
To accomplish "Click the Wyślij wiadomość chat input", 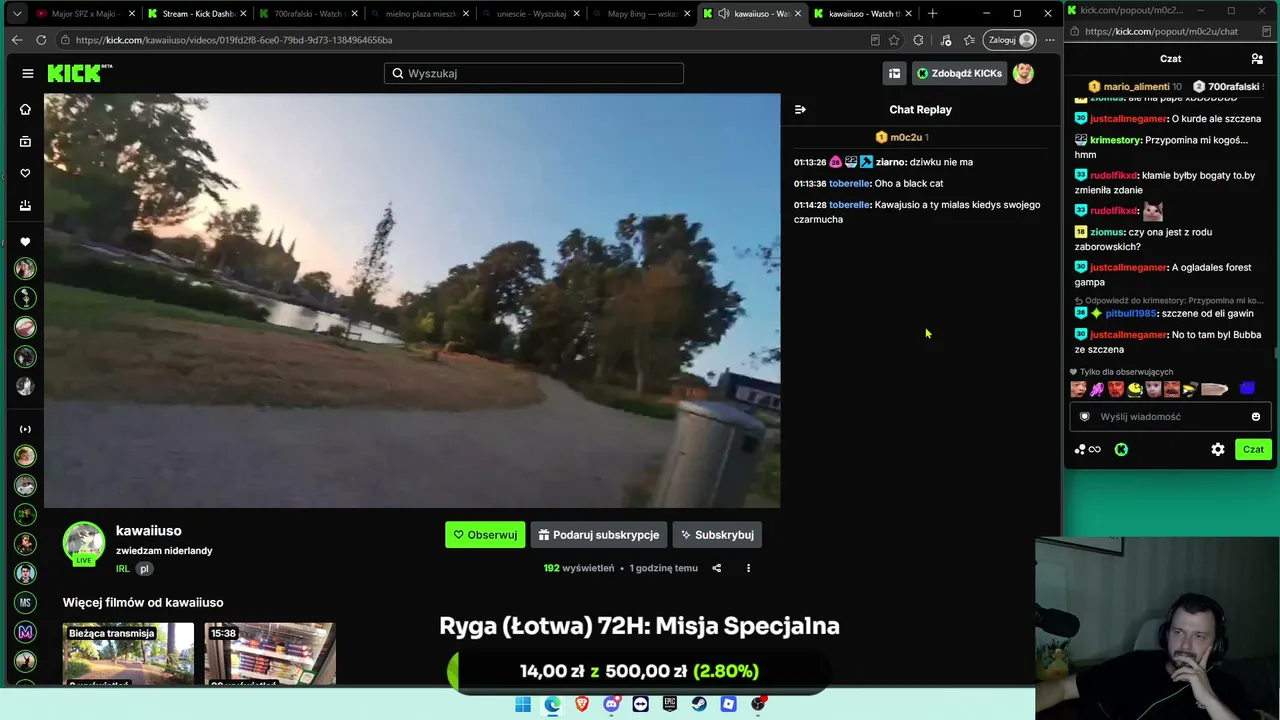I will coord(1170,417).
